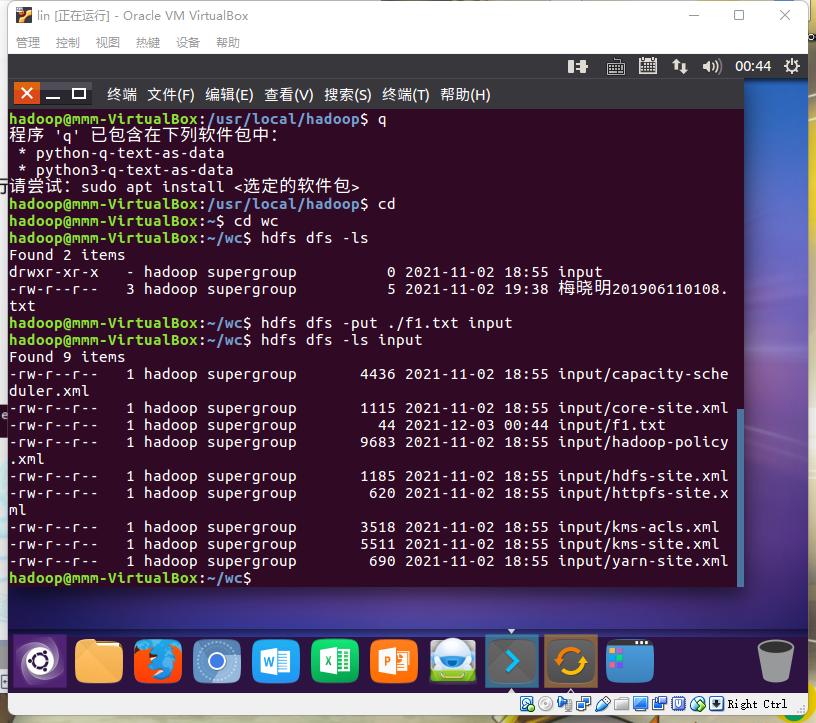
Task: Click the input/kms-site.xml listing line
Action: click(x=364, y=544)
